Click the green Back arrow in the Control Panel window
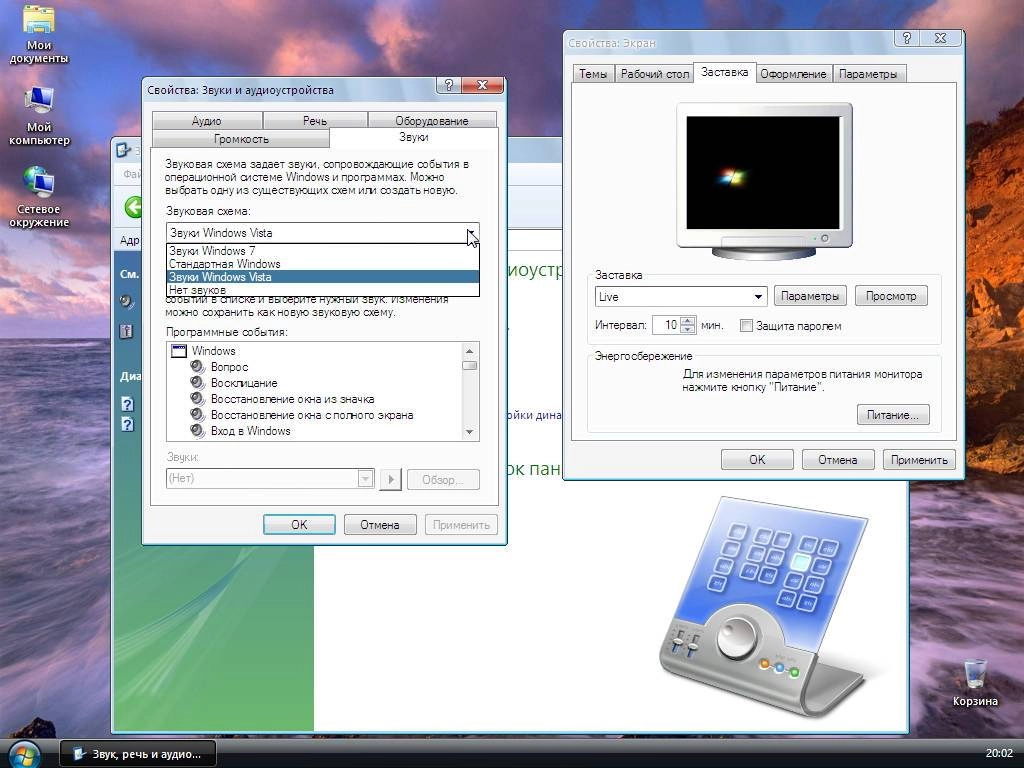 click(x=134, y=207)
